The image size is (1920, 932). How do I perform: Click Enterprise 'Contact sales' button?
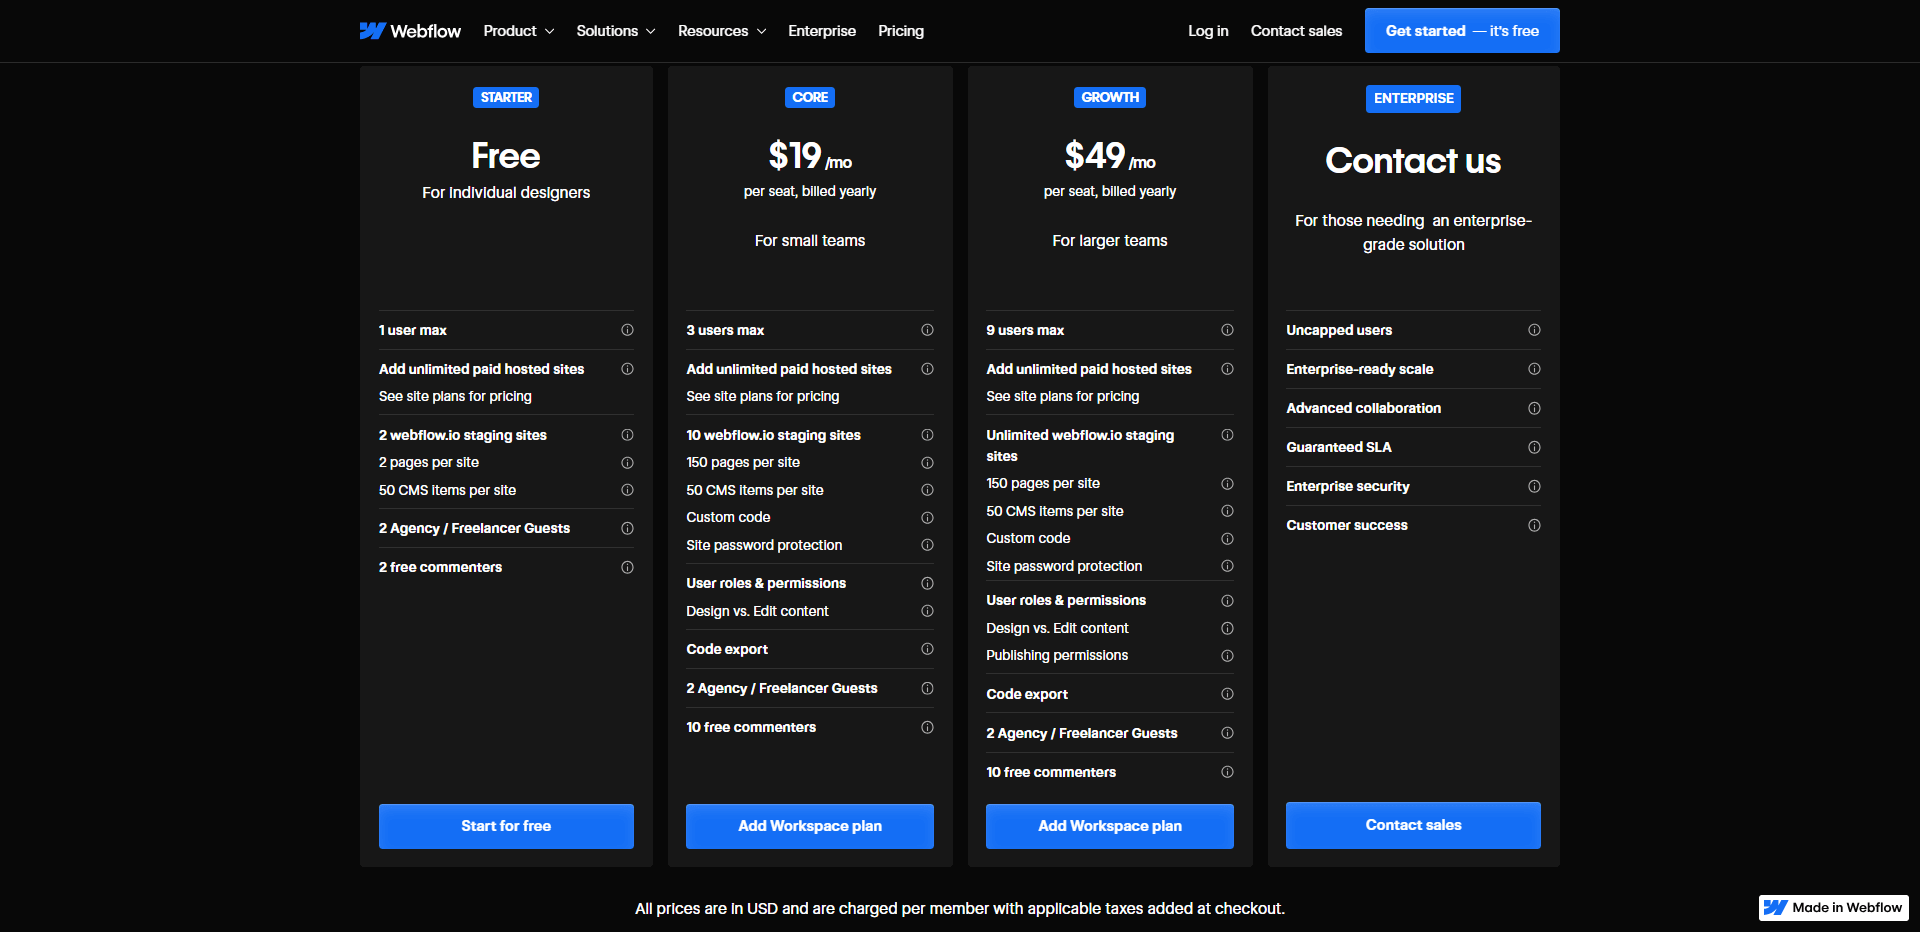pyautogui.click(x=1413, y=825)
